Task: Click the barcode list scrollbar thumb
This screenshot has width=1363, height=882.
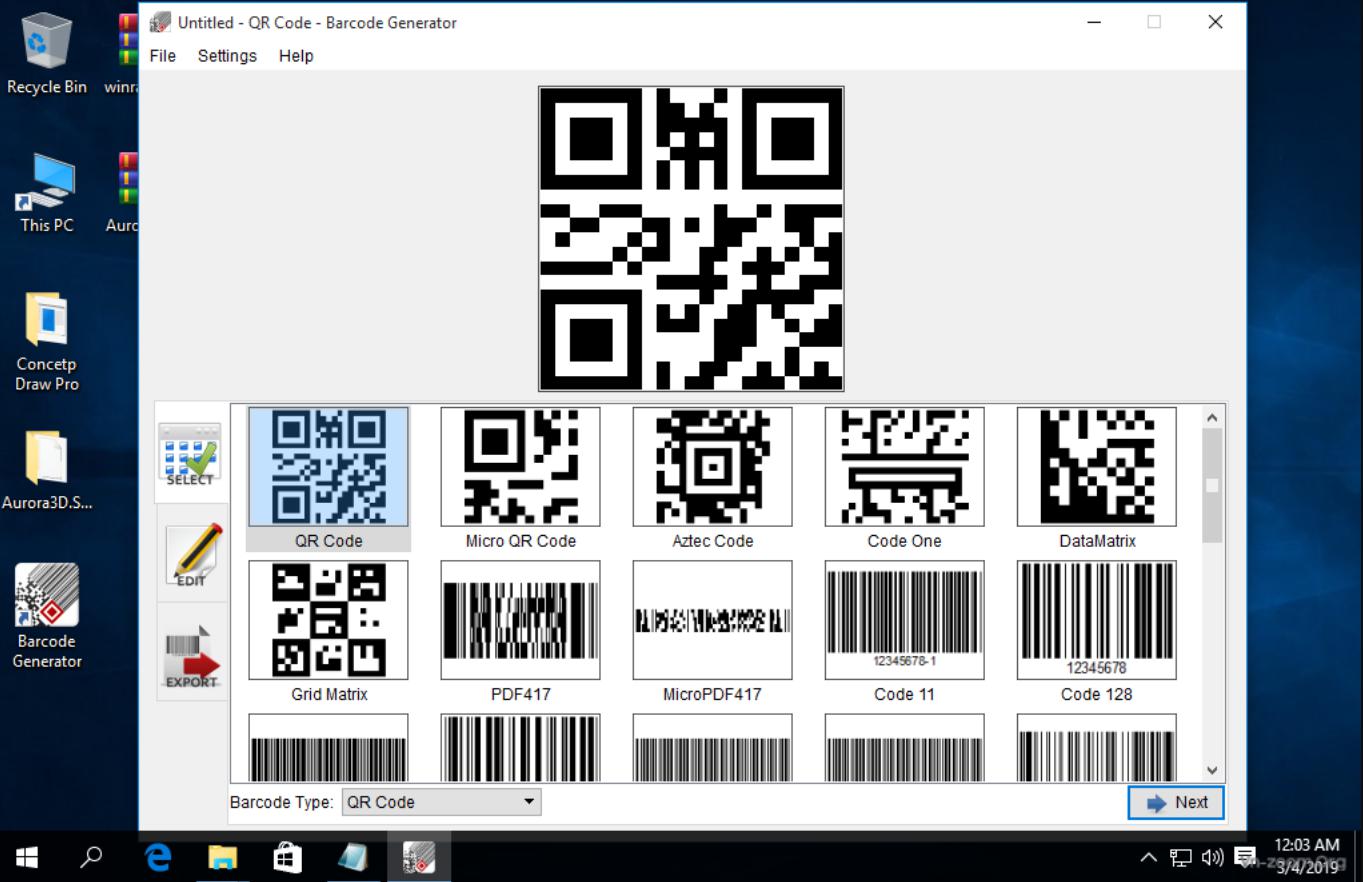Action: (1212, 485)
